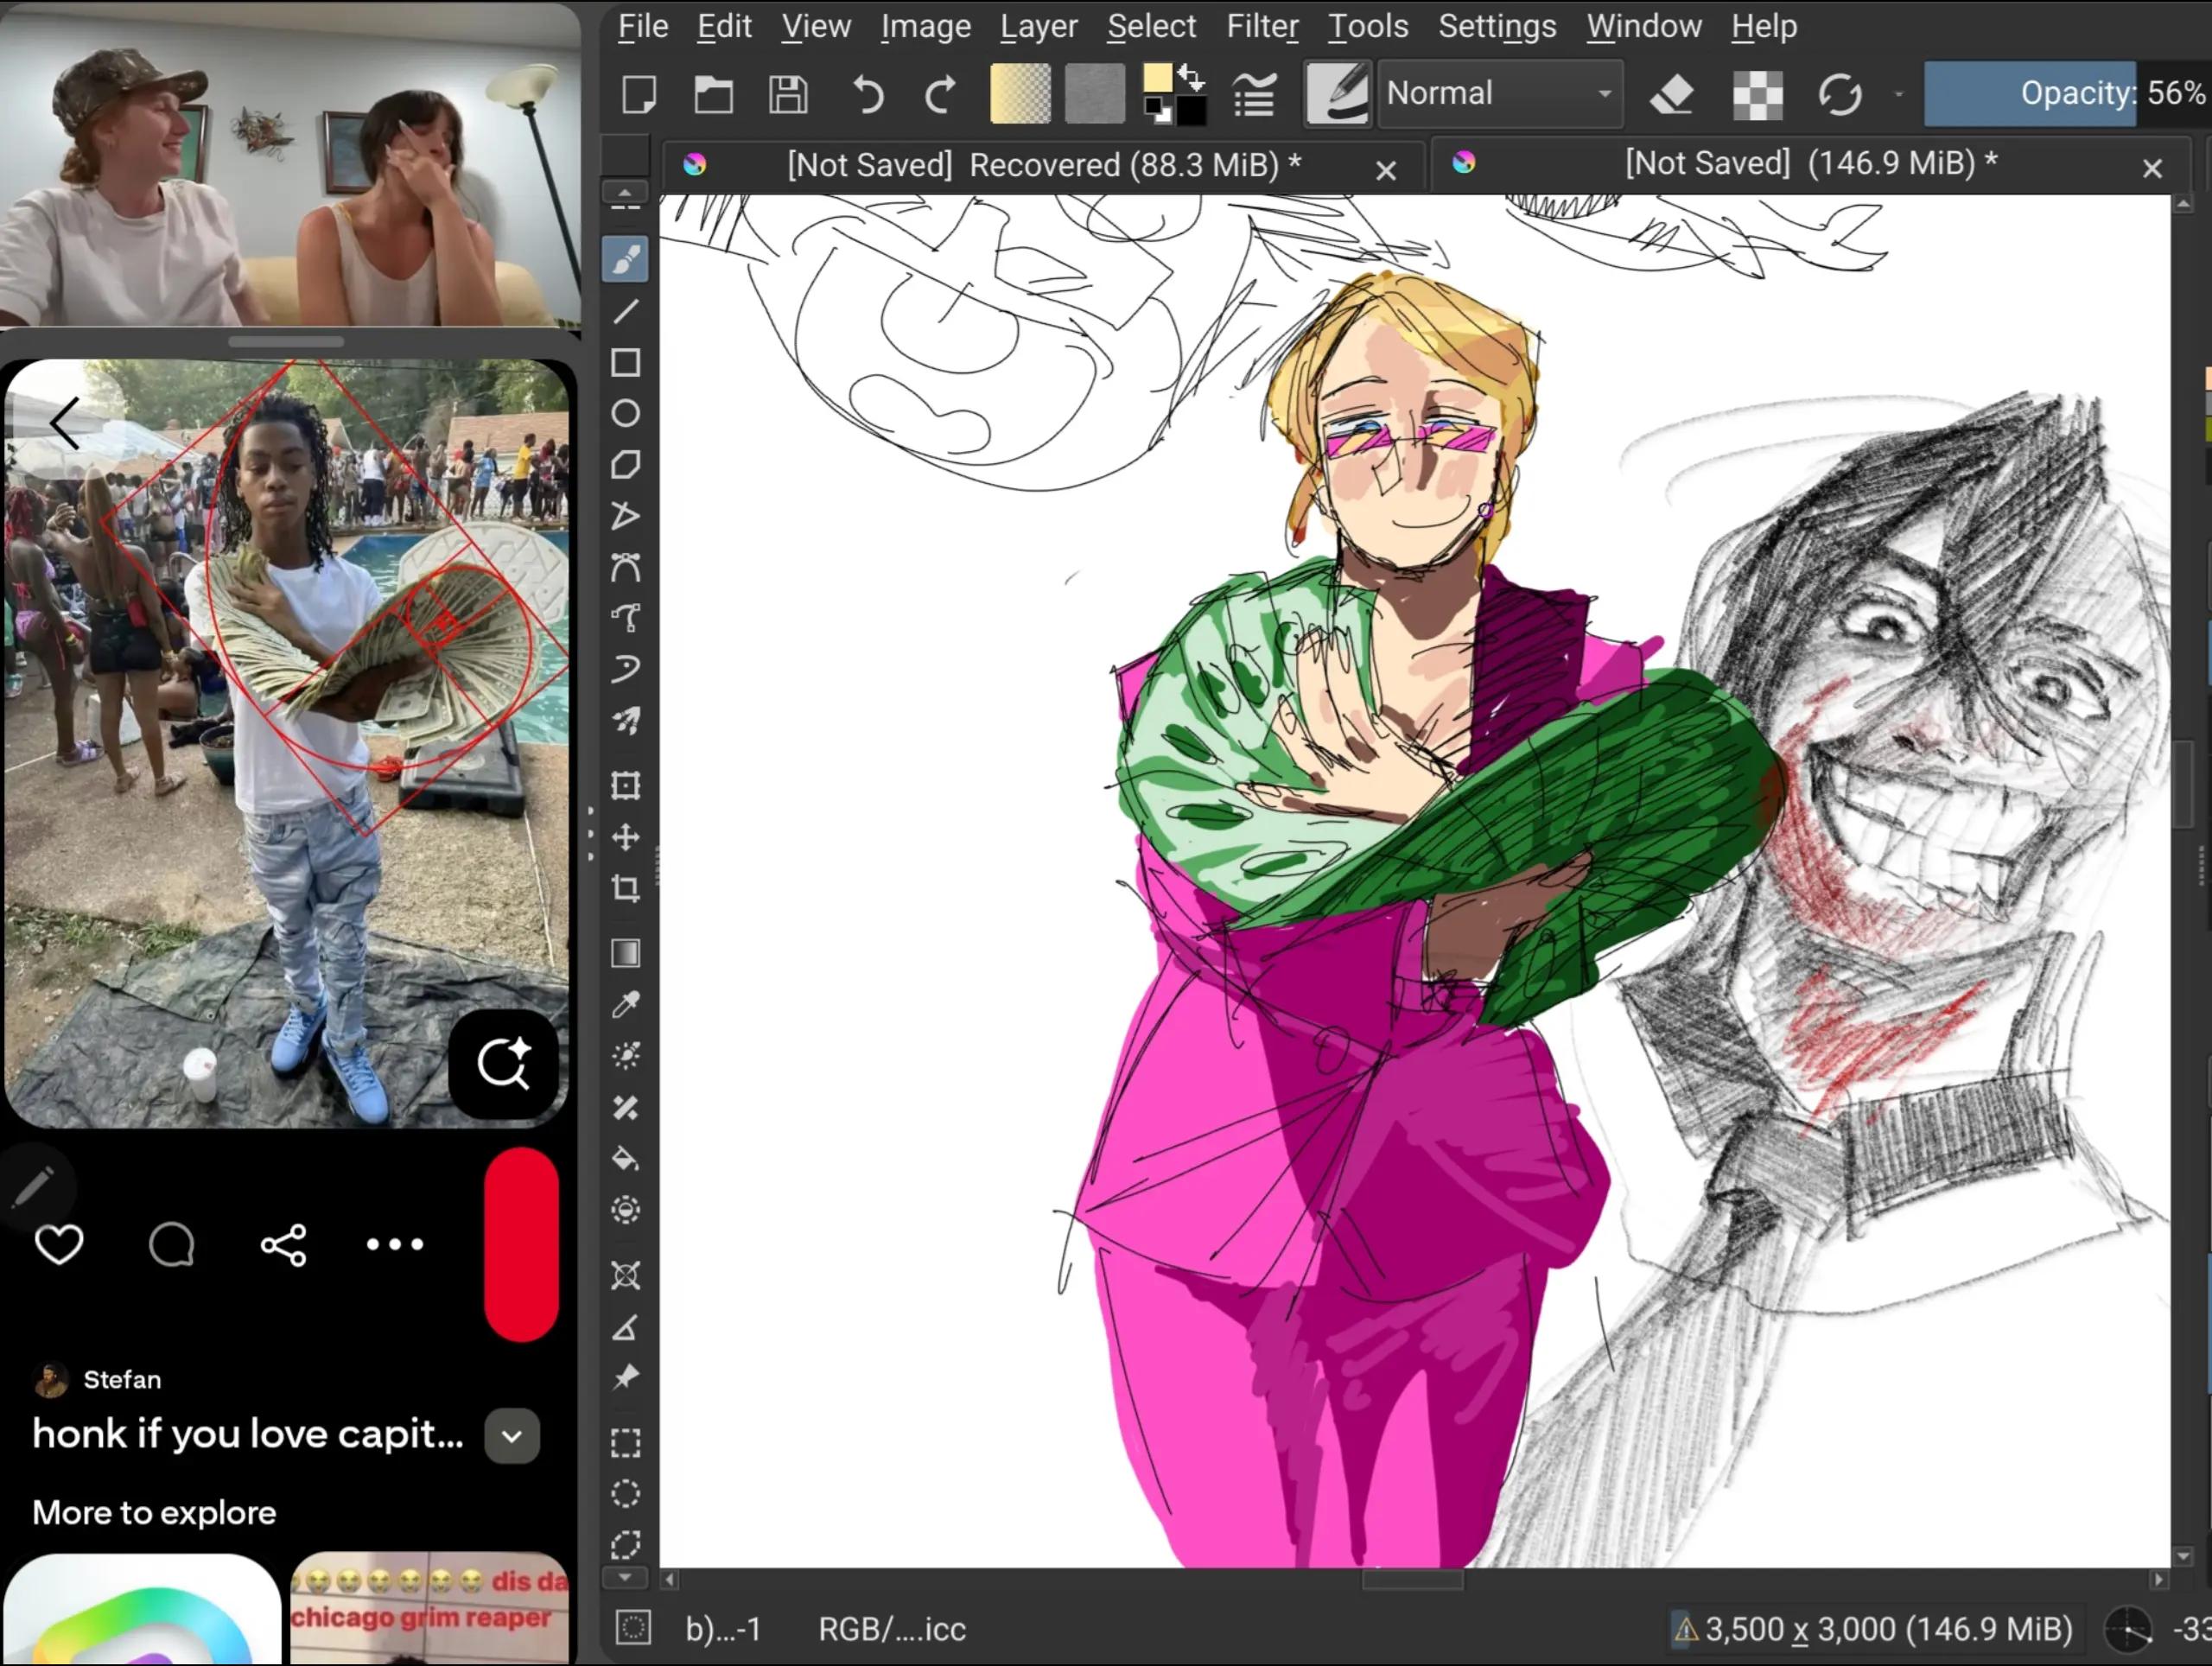
Task: Select the Assistant tool
Action: click(x=626, y=1275)
